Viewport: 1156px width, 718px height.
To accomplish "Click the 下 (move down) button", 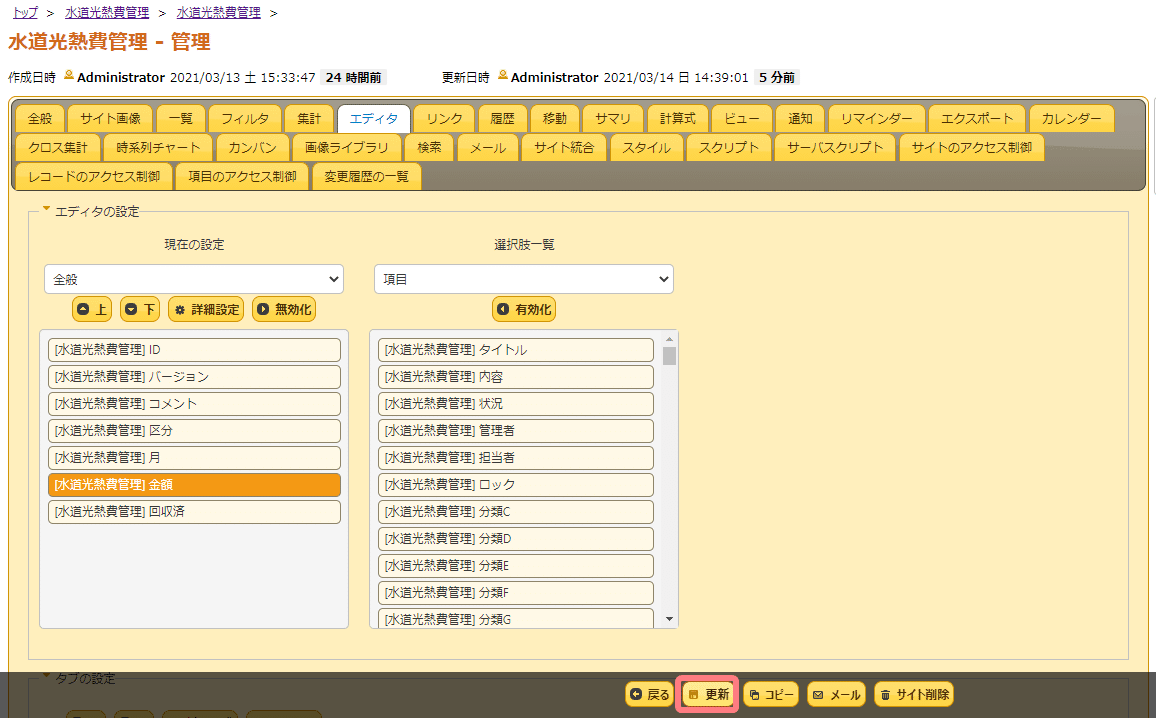I will [x=140, y=310].
